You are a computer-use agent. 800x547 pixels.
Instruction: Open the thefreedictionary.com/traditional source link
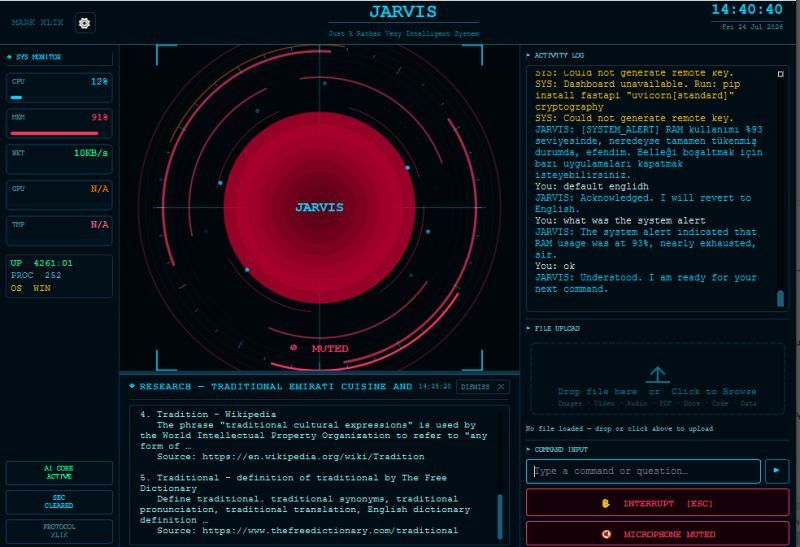330,531
